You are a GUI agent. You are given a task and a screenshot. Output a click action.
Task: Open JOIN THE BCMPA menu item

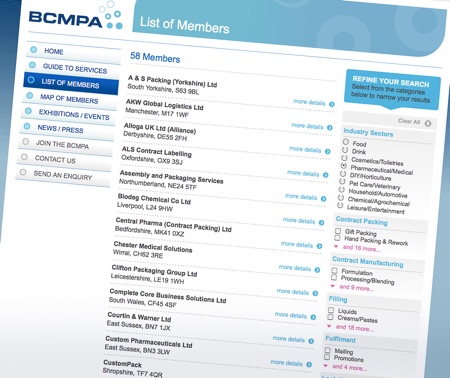tap(66, 145)
